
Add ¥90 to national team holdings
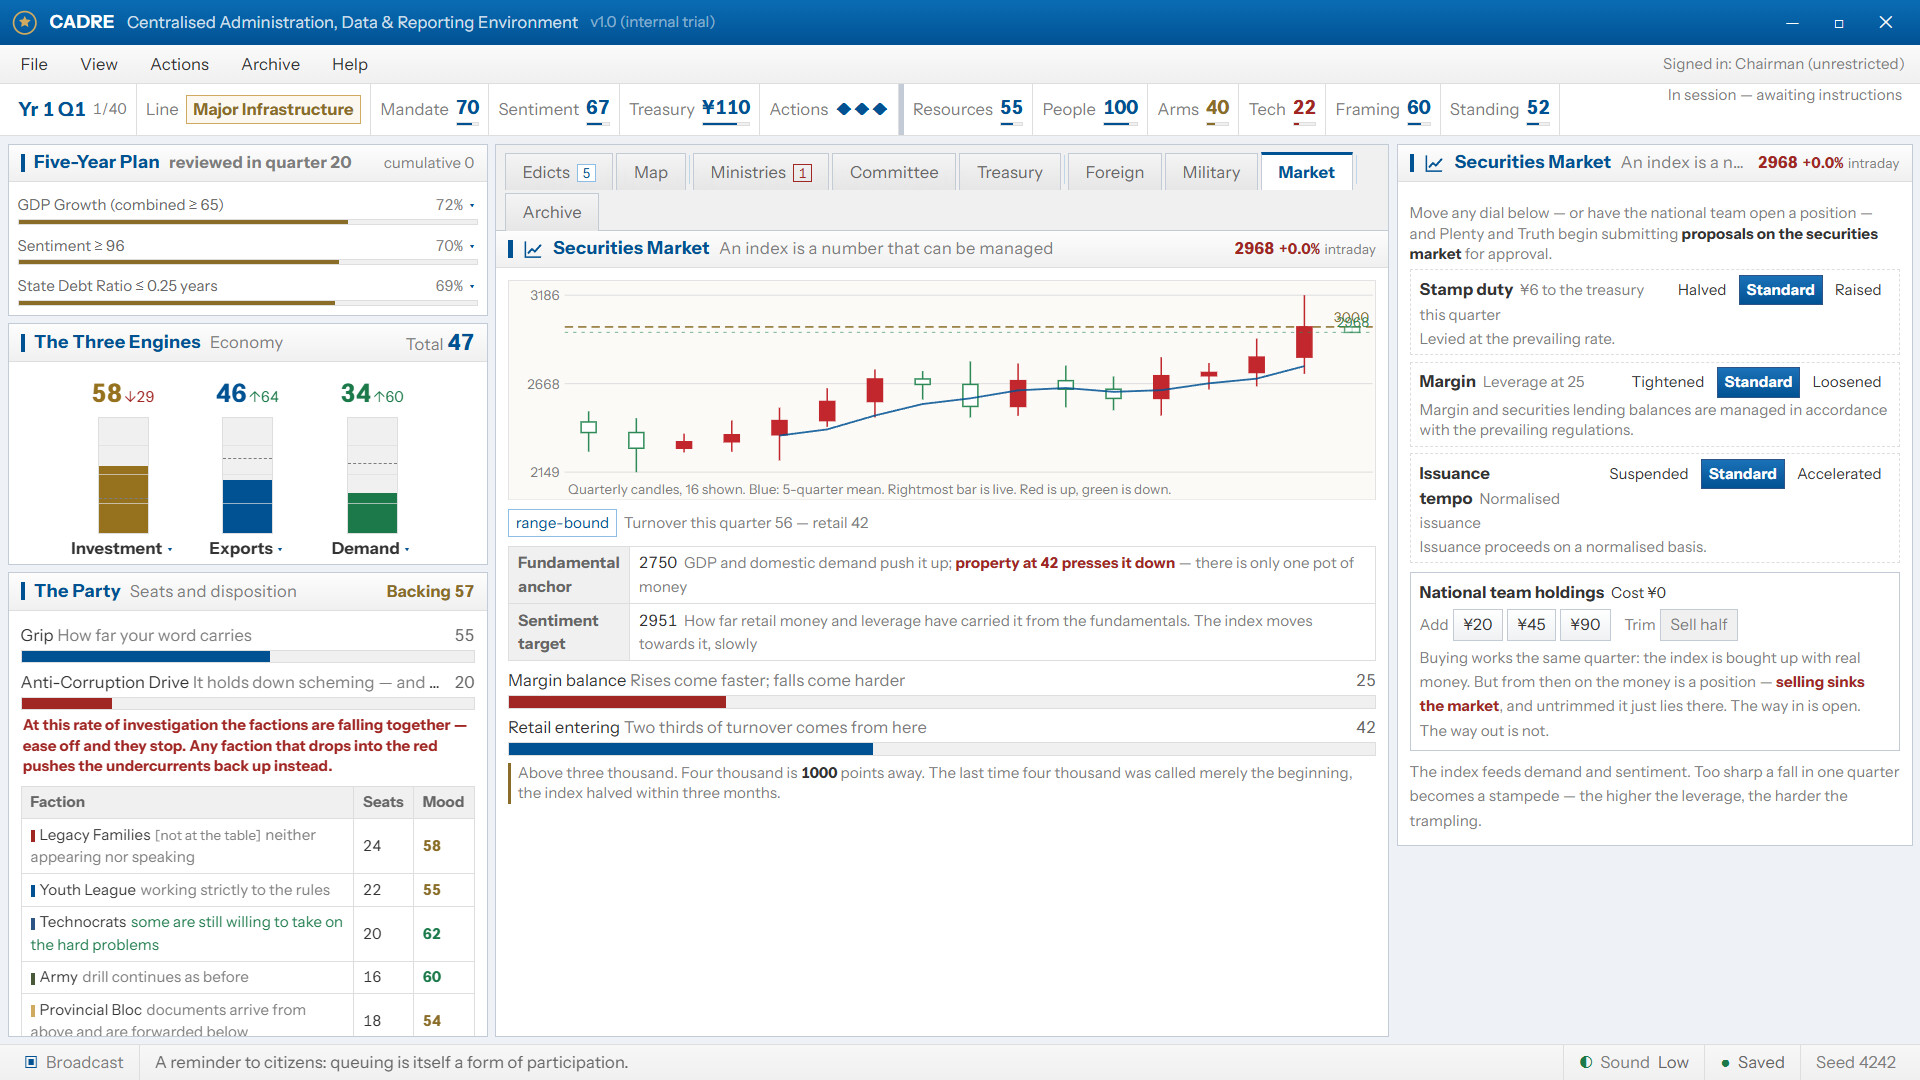click(1585, 625)
